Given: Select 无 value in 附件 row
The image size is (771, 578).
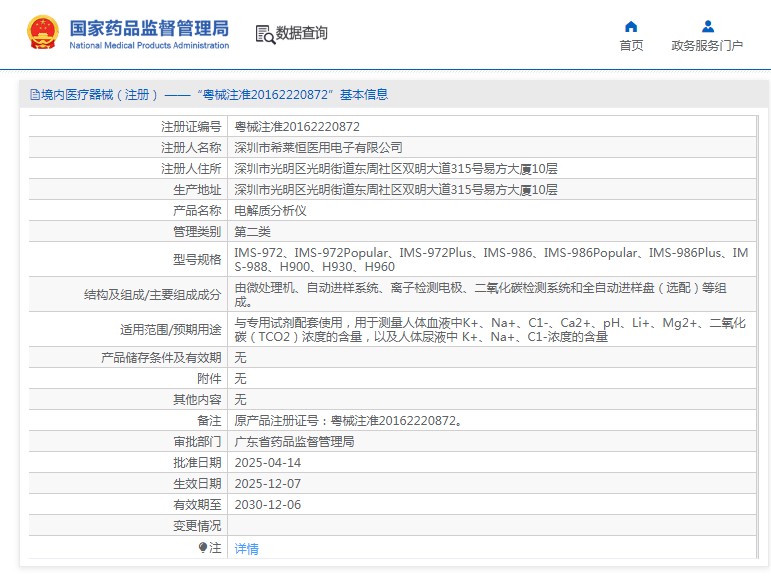Looking at the screenshot, I should [x=240, y=379].
